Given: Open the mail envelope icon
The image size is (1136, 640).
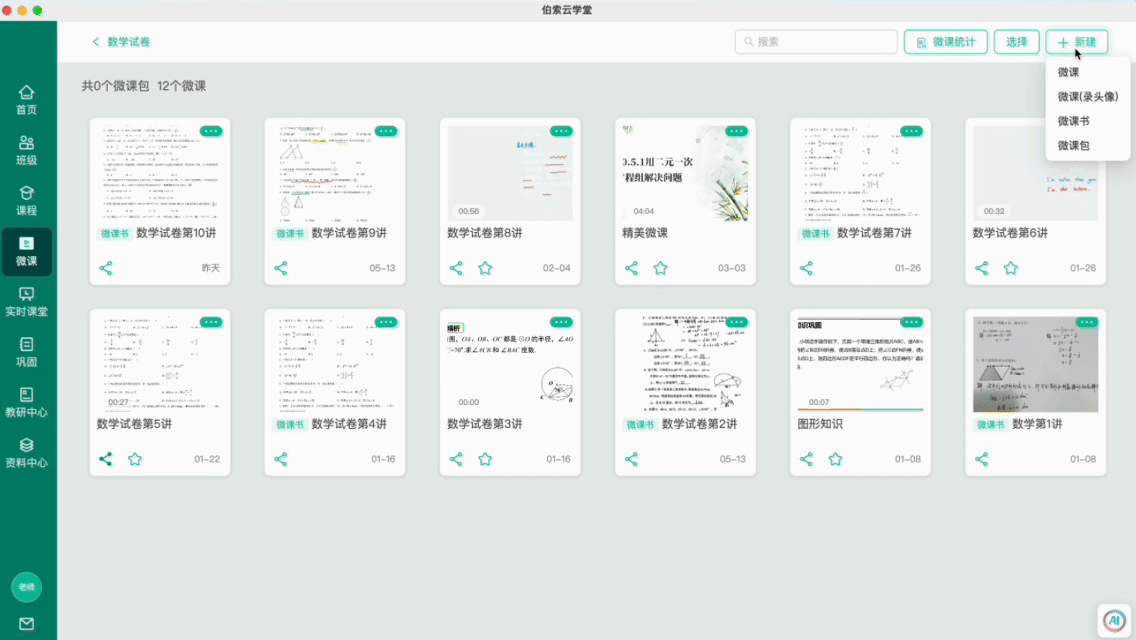Looking at the screenshot, I should [26, 624].
